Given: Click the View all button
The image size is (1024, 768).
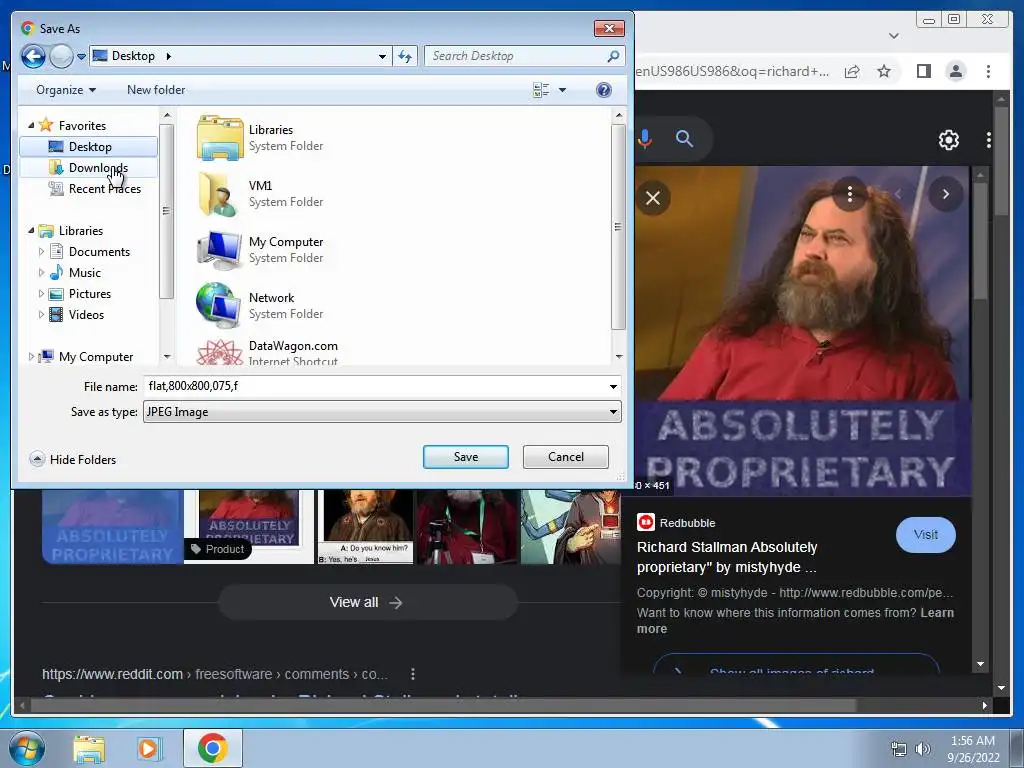Looking at the screenshot, I should click(x=368, y=602).
